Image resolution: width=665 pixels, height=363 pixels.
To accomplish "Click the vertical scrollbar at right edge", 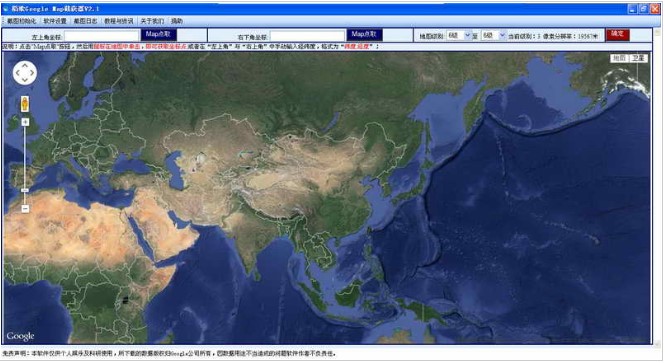I will click(657, 187).
